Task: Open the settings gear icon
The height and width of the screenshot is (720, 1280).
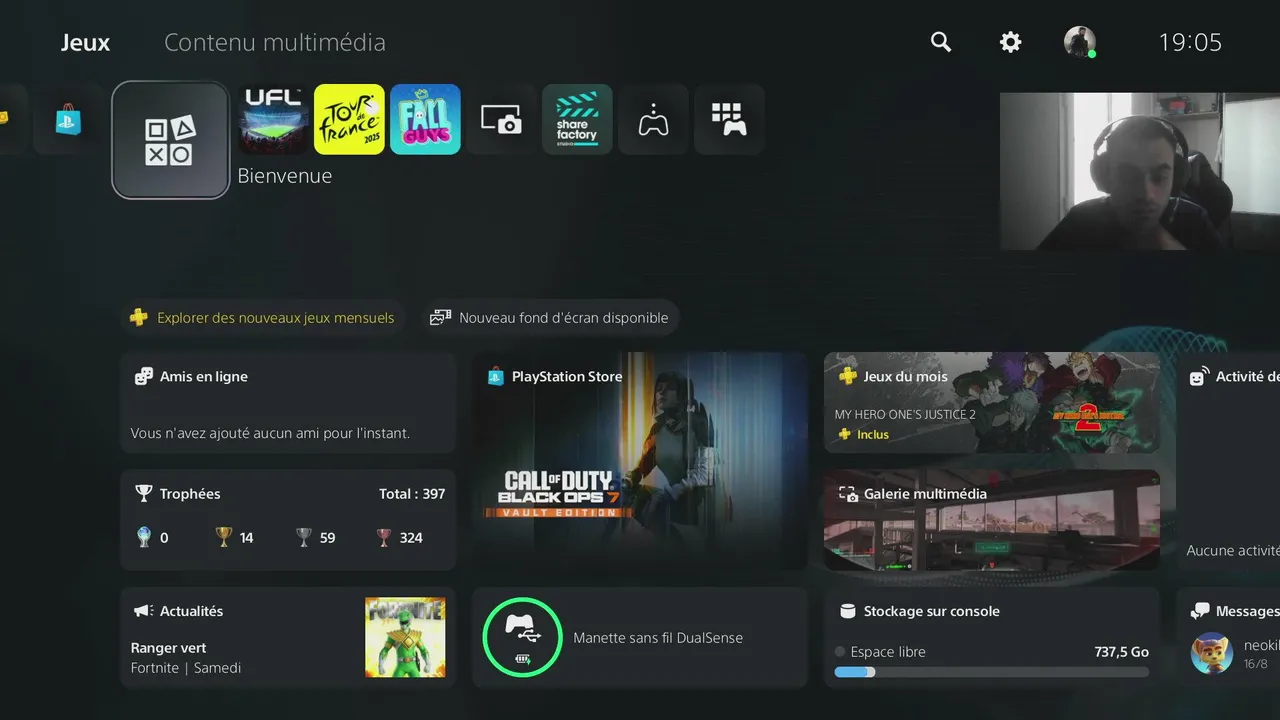Action: (1011, 42)
